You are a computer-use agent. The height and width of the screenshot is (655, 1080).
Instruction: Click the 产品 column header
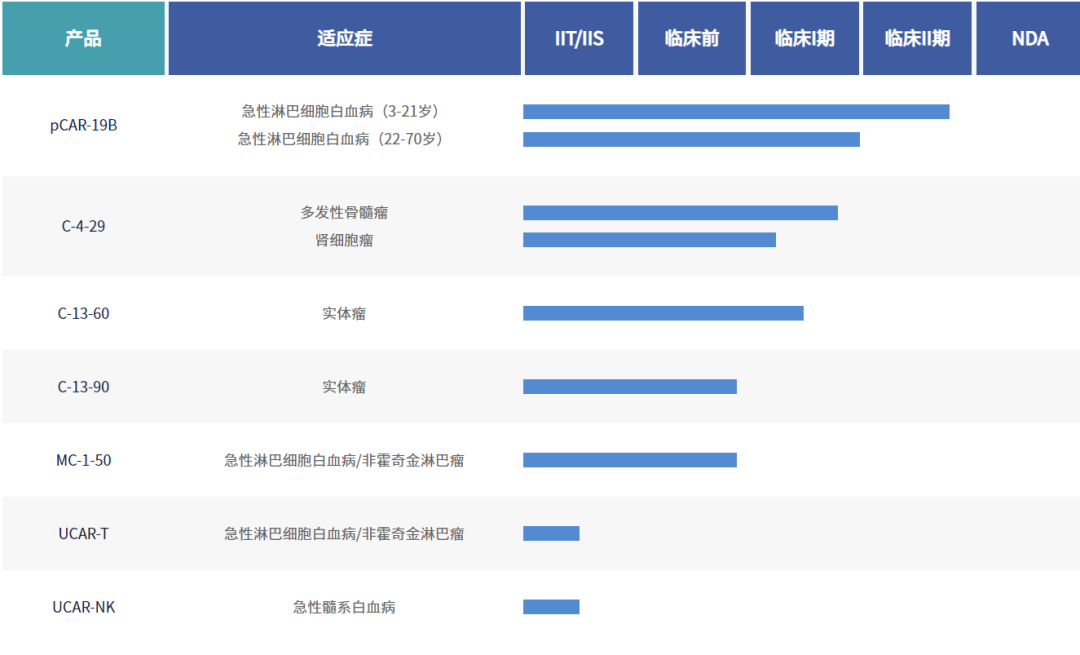83,39
